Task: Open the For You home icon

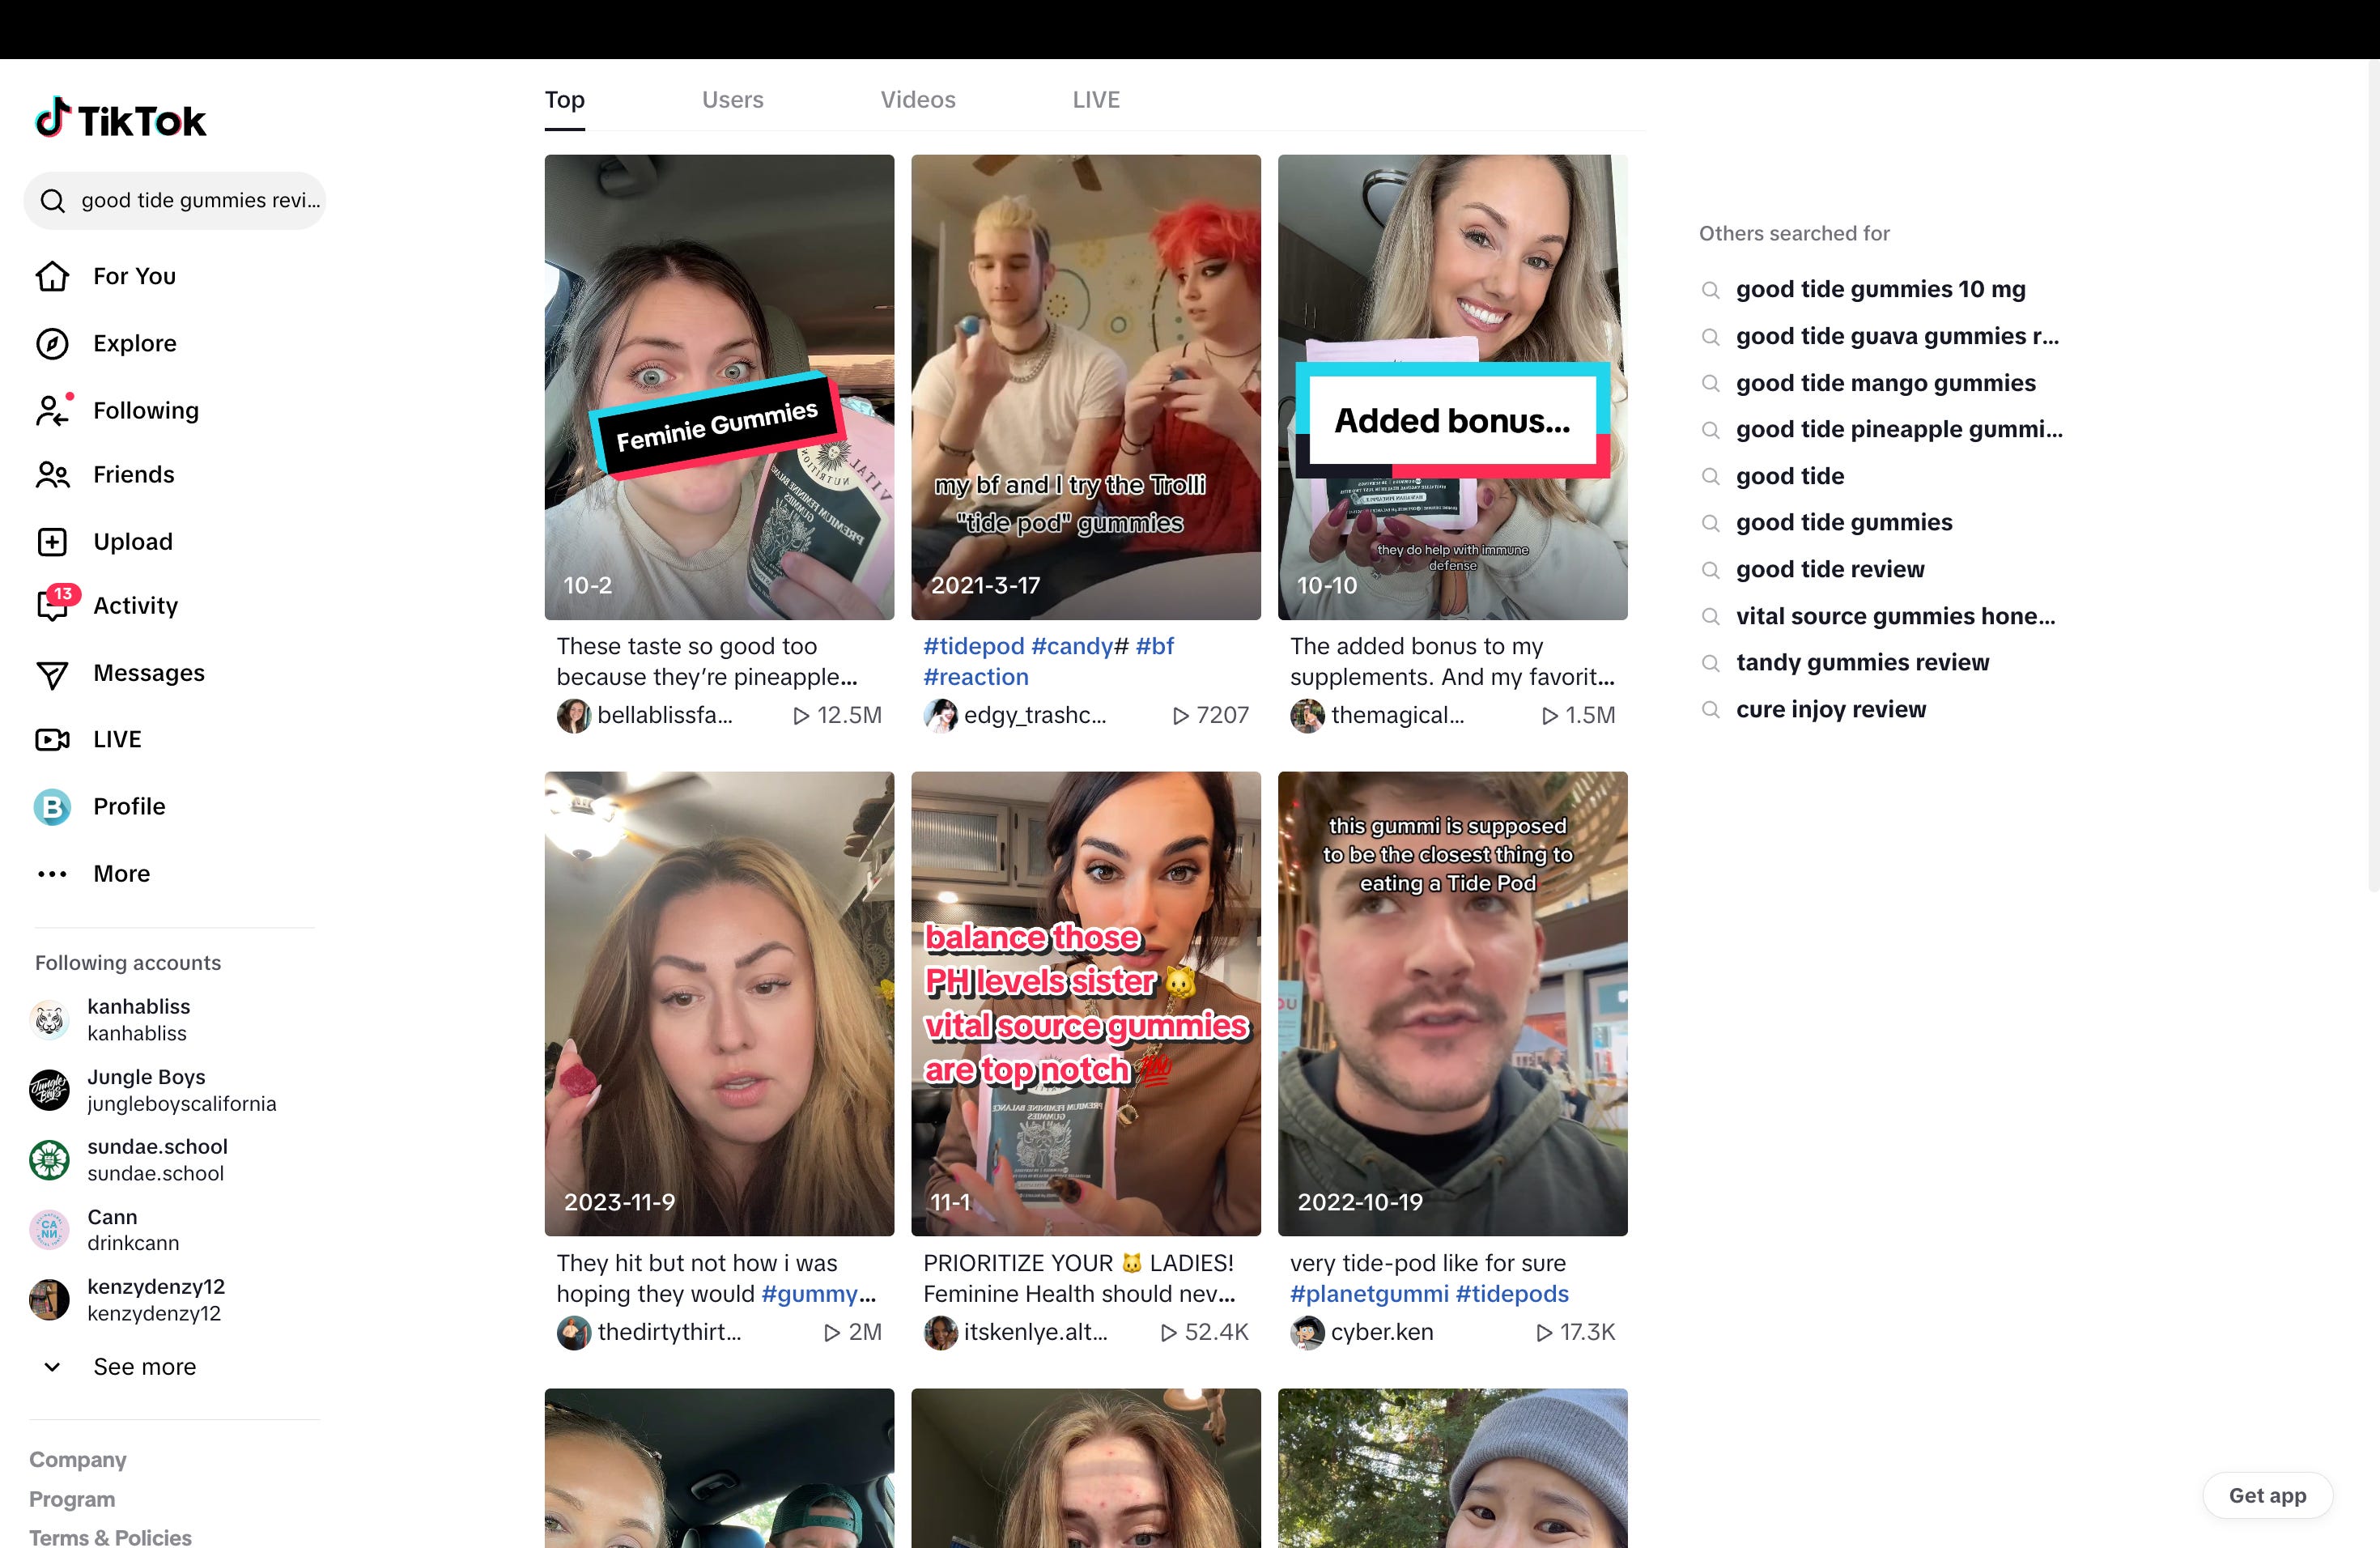Action: 52,276
